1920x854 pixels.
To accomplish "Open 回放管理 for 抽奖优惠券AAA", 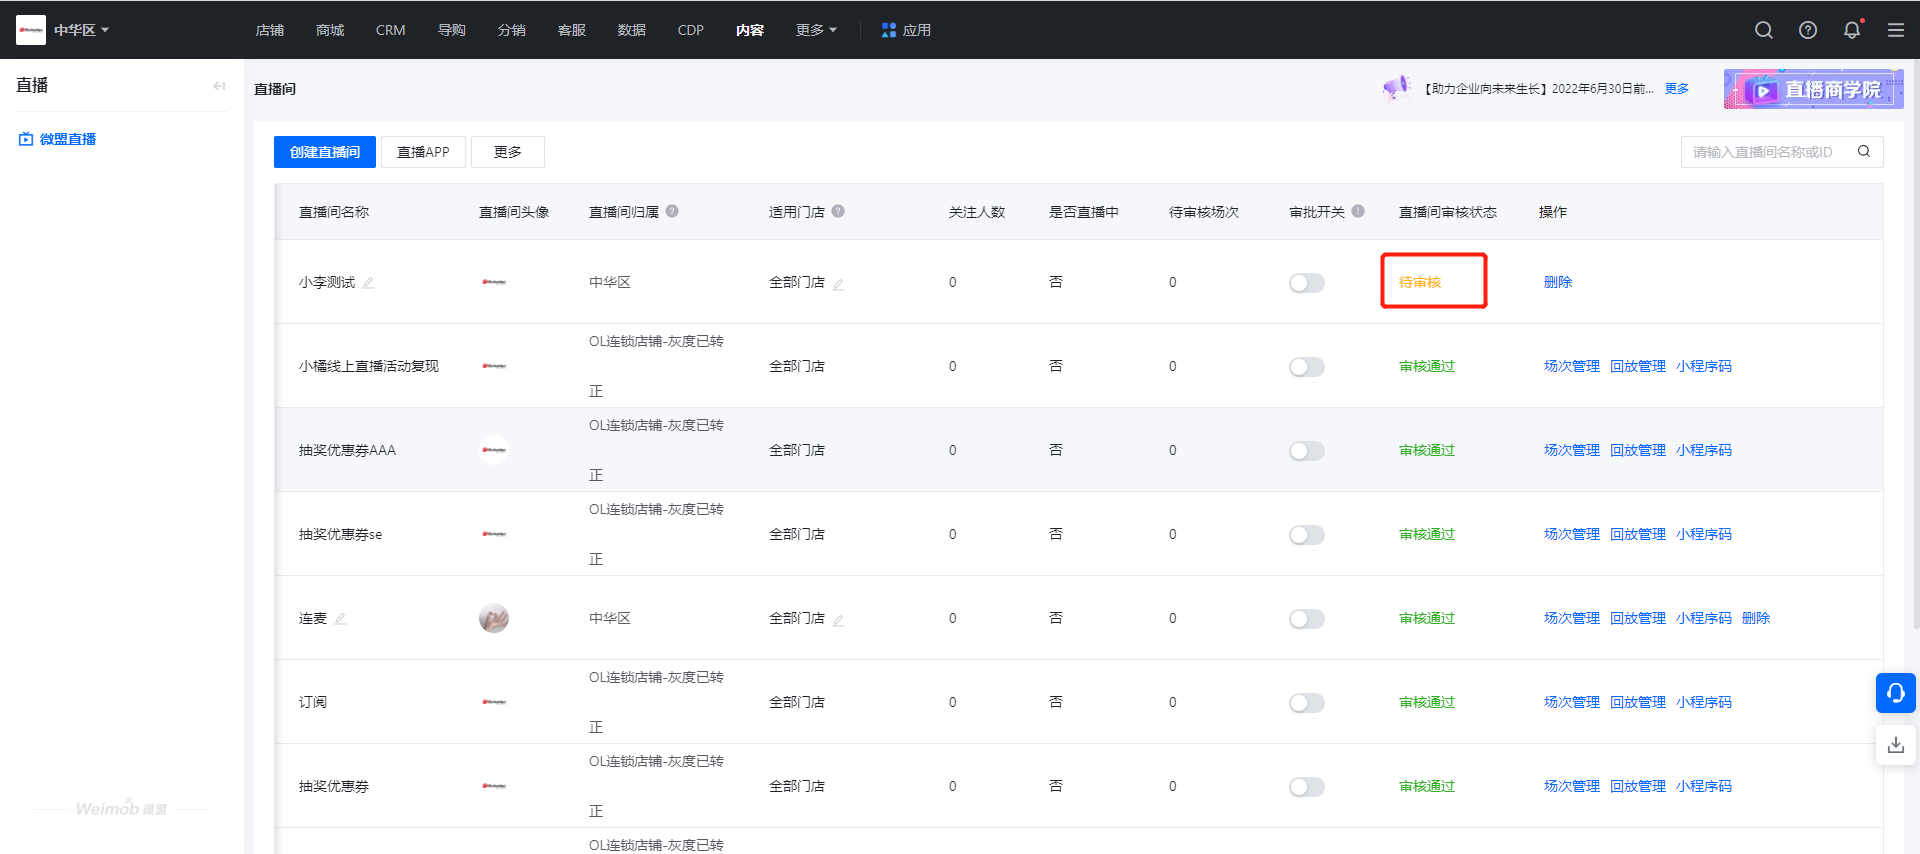I will (x=1638, y=450).
